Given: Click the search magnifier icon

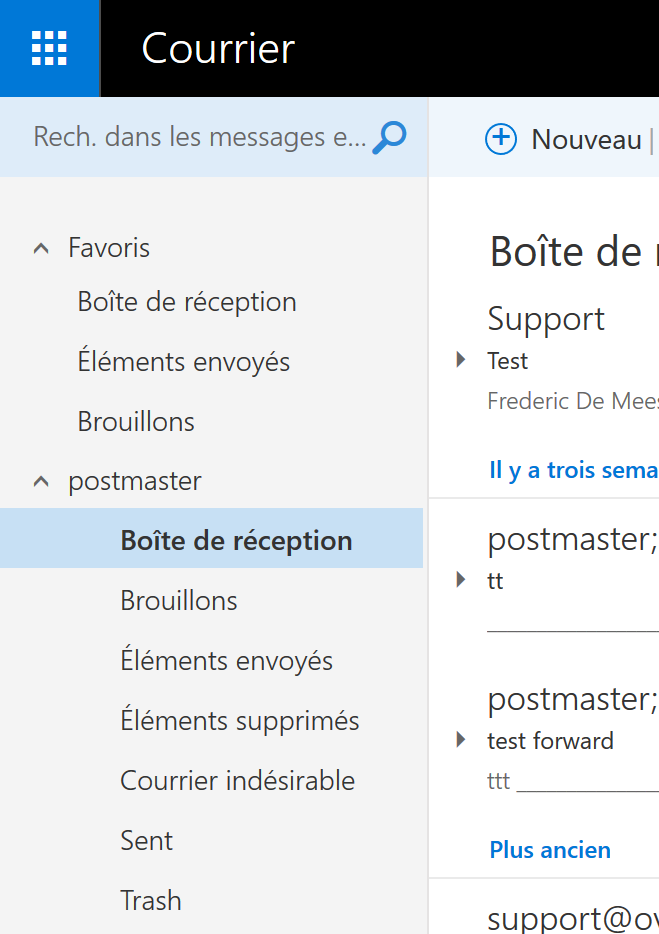Looking at the screenshot, I should [389, 137].
